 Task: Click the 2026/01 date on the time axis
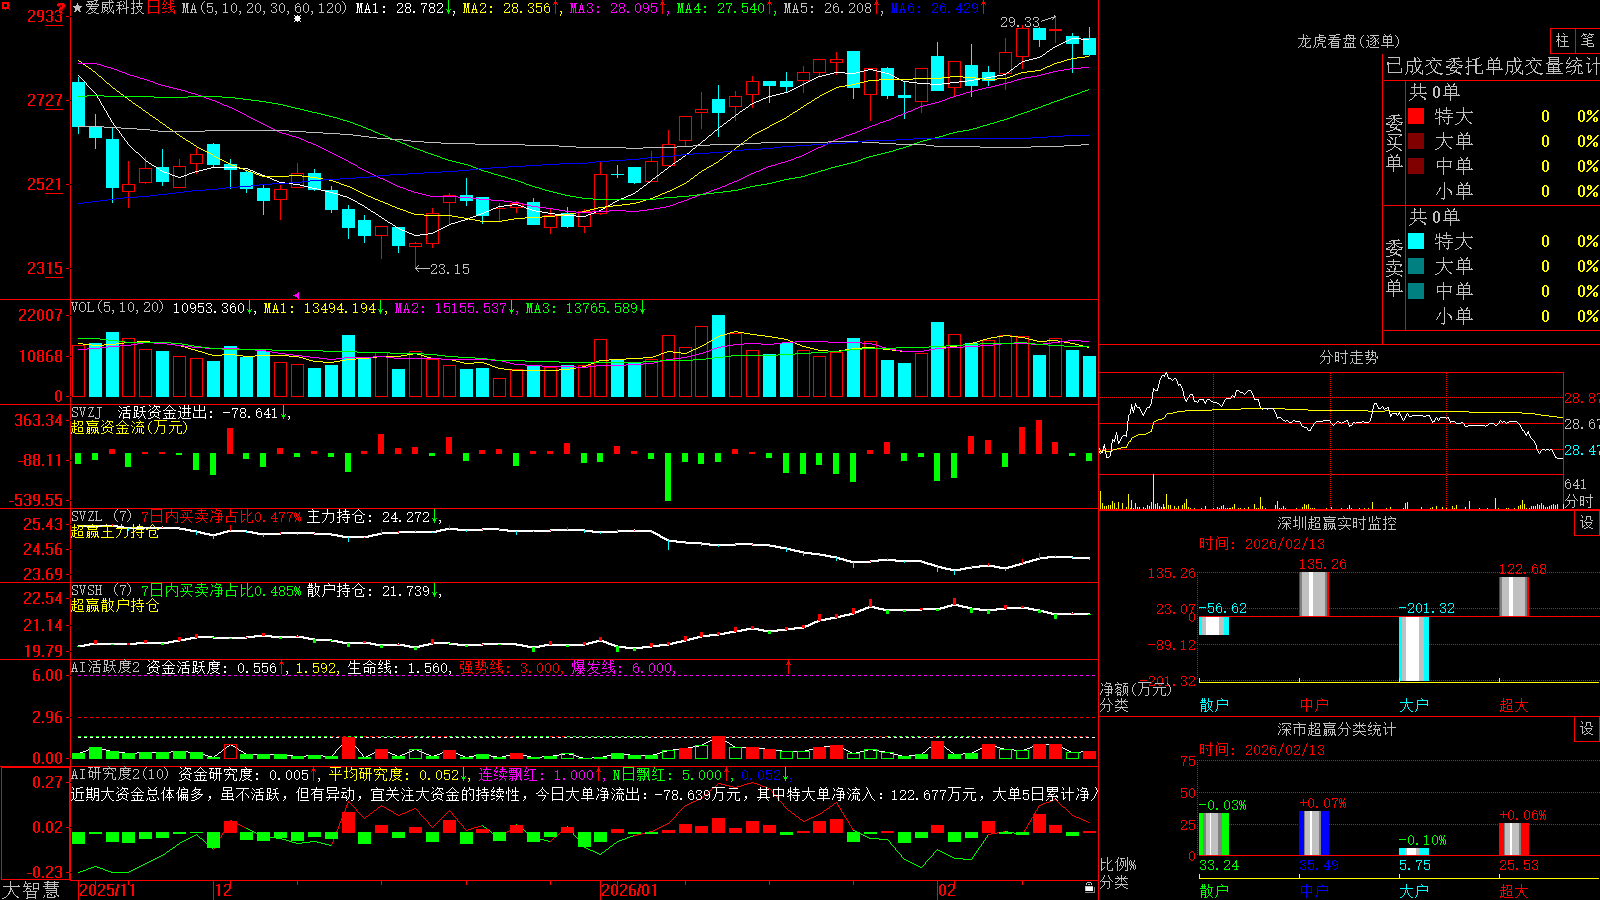click(x=630, y=890)
